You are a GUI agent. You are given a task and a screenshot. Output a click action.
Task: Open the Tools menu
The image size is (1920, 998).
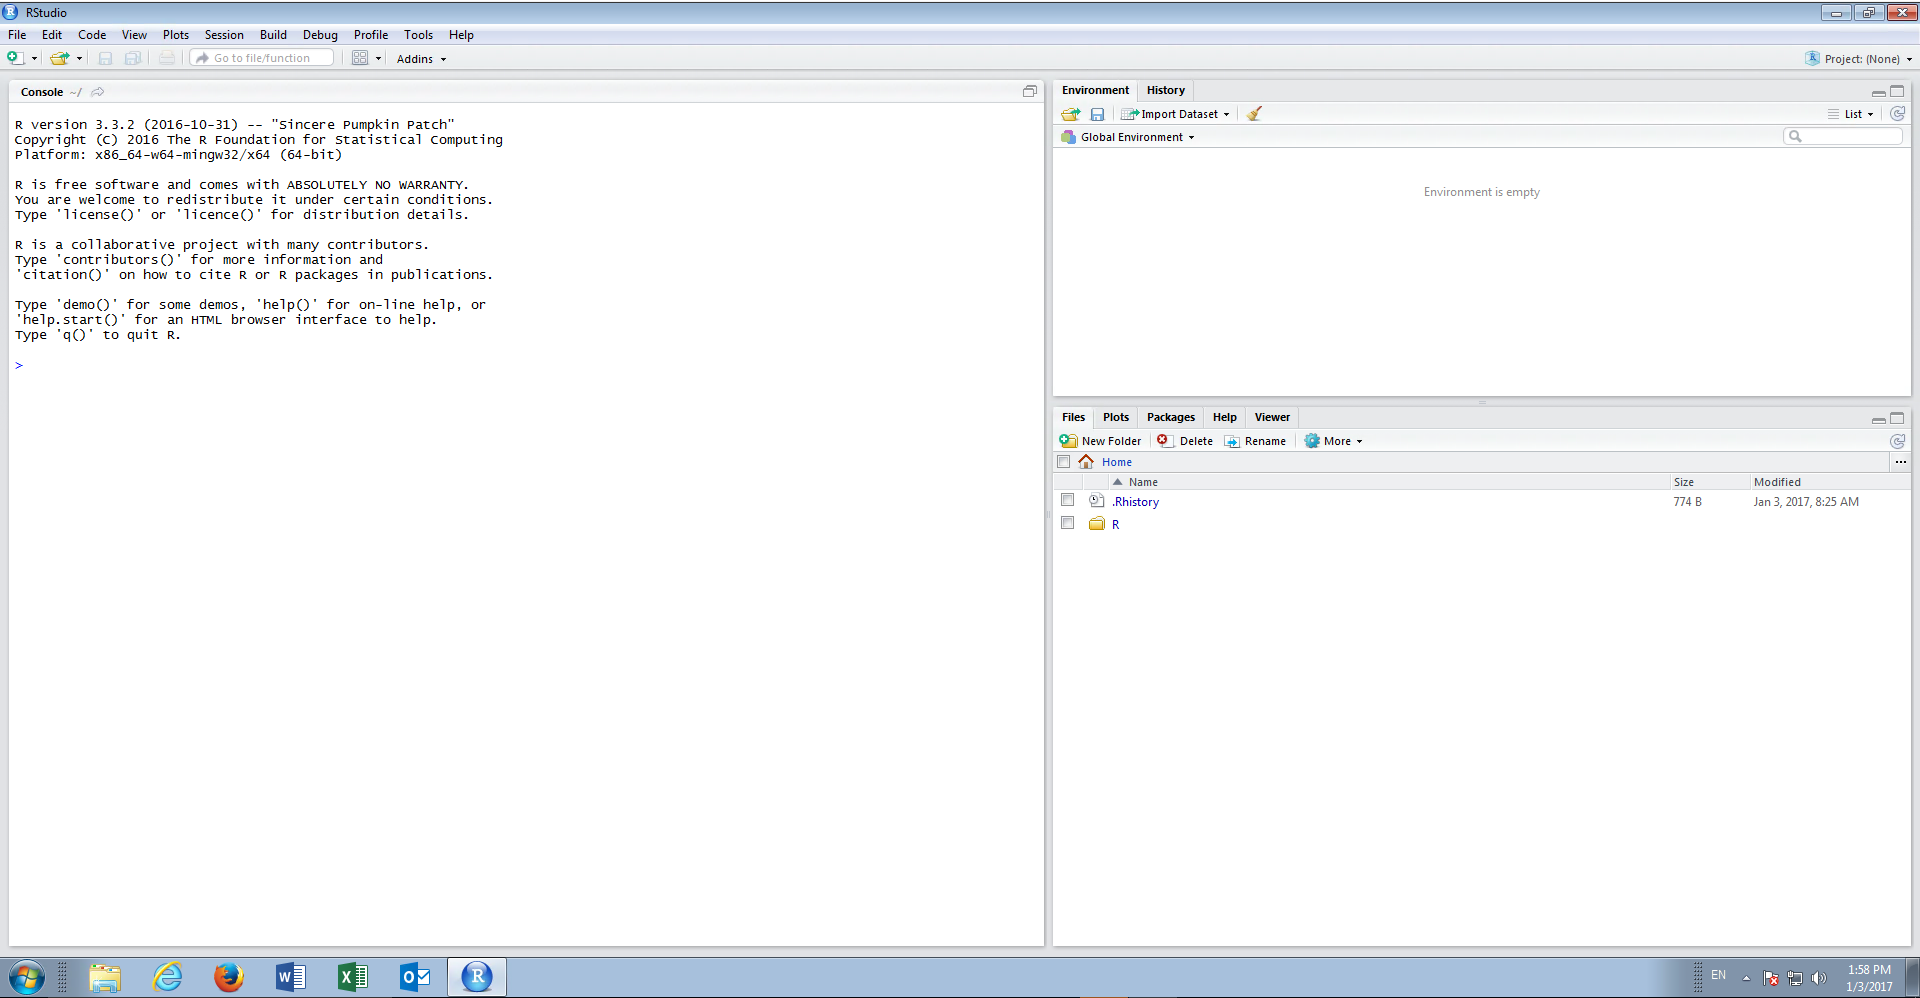(x=418, y=35)
